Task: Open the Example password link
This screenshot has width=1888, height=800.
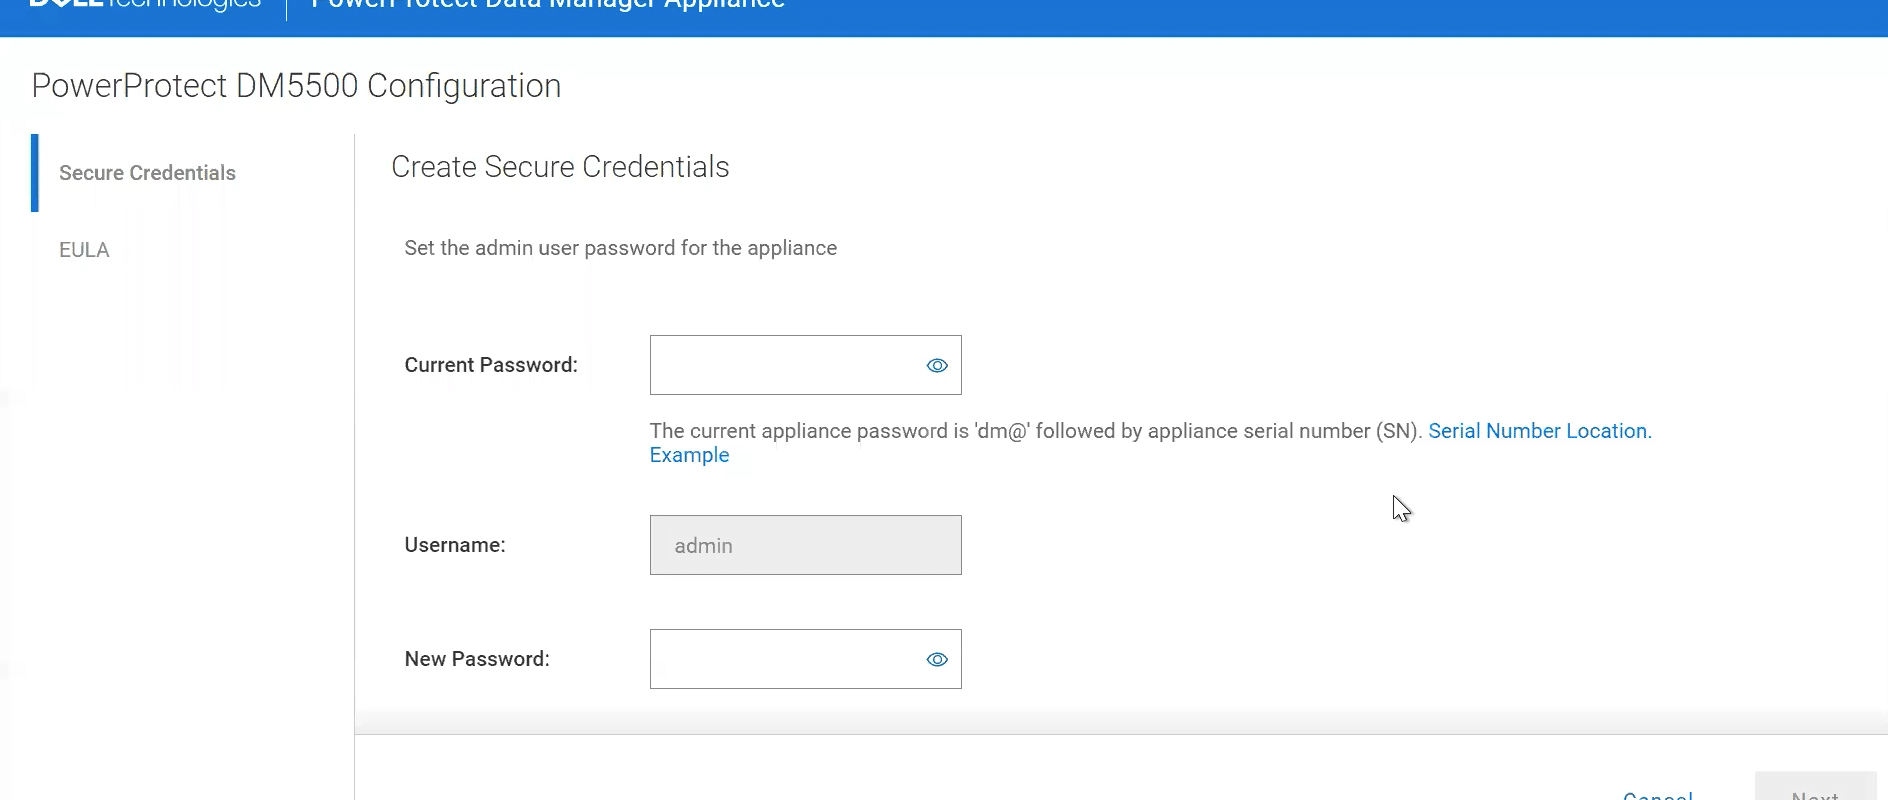Action: click(x=689, y=455)
